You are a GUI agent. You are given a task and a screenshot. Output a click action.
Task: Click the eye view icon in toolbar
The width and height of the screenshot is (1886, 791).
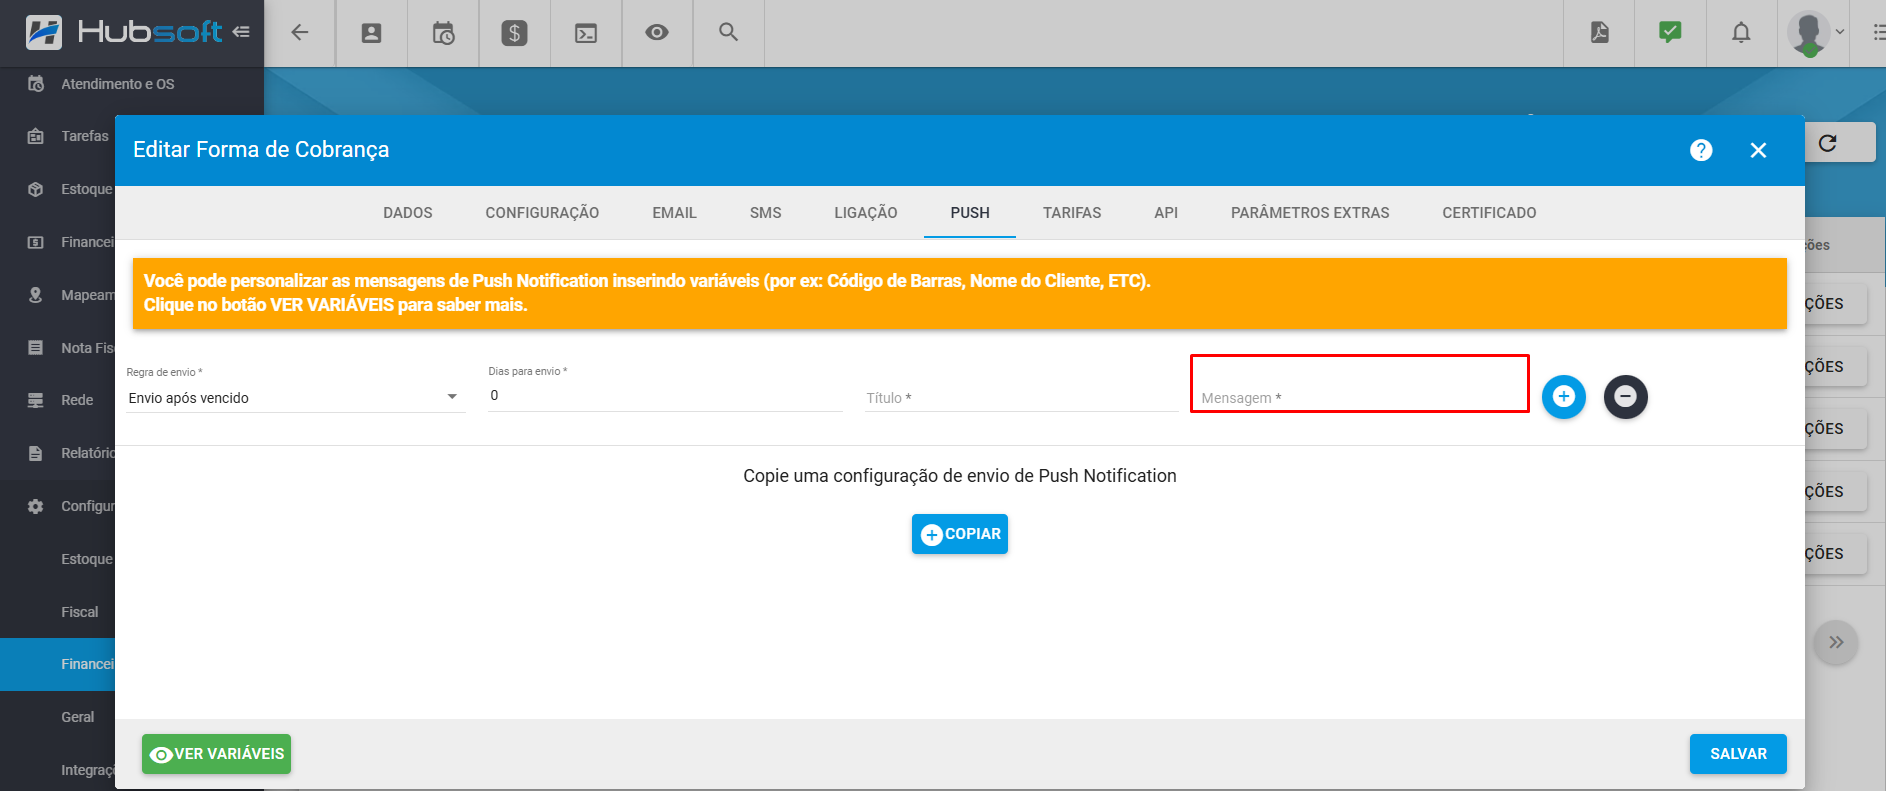click(x=657, y=32)
